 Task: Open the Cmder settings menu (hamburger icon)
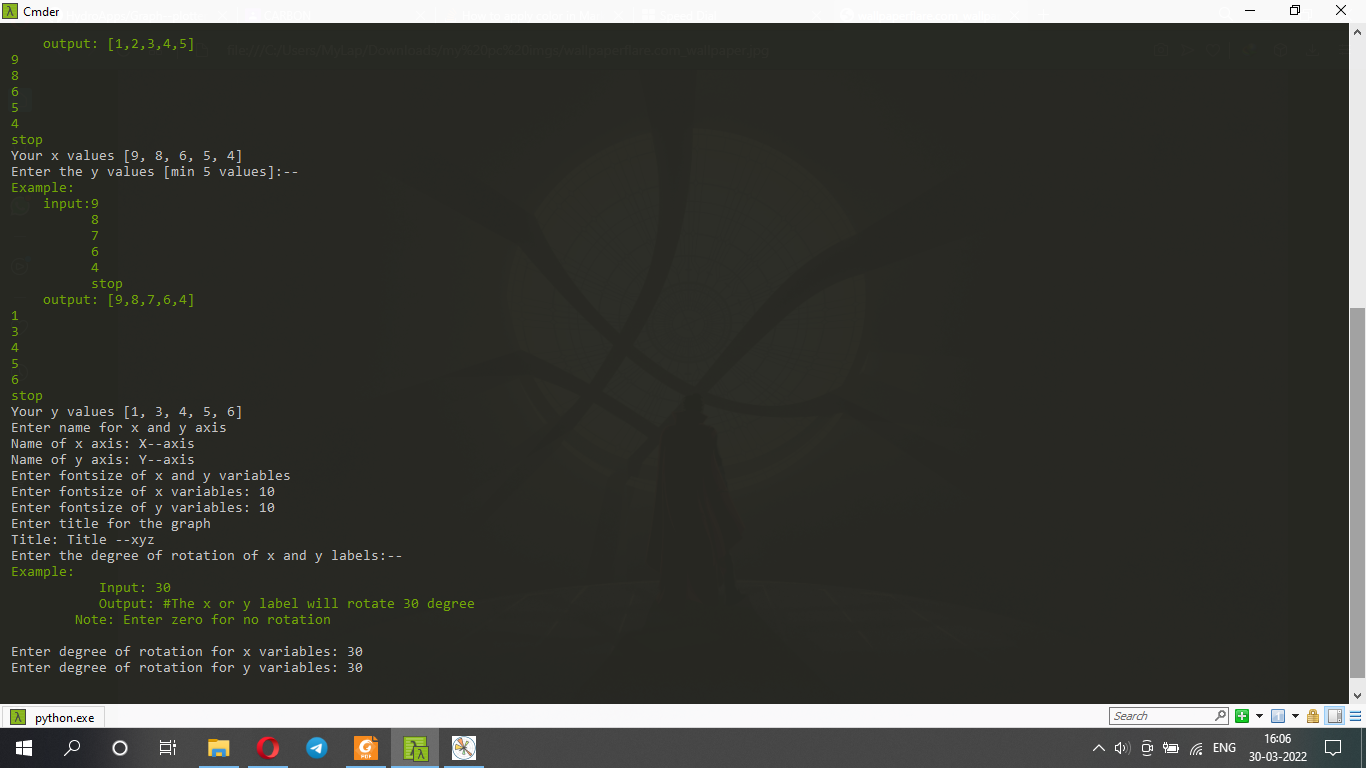[1354, 716]
